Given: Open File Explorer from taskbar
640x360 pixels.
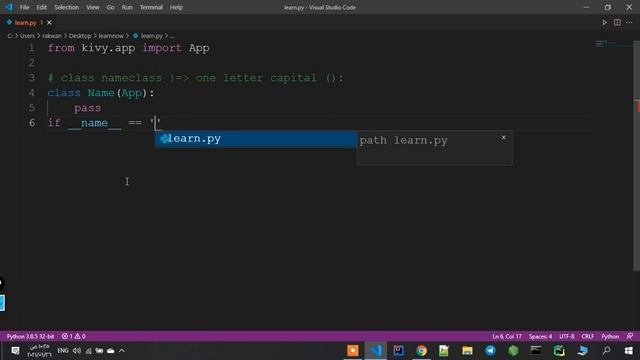Looking at the screenshot, I should pos(467,351).
